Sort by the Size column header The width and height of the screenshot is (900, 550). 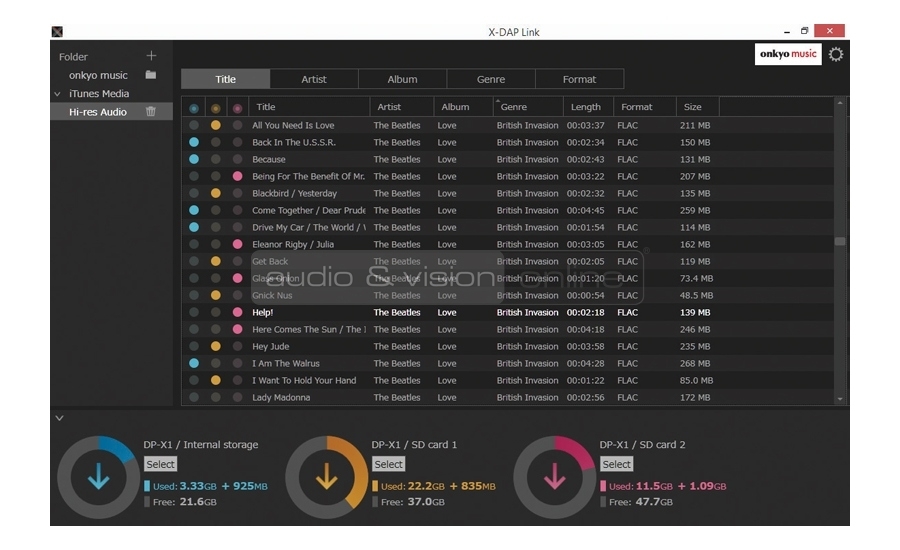pos(698,107)
